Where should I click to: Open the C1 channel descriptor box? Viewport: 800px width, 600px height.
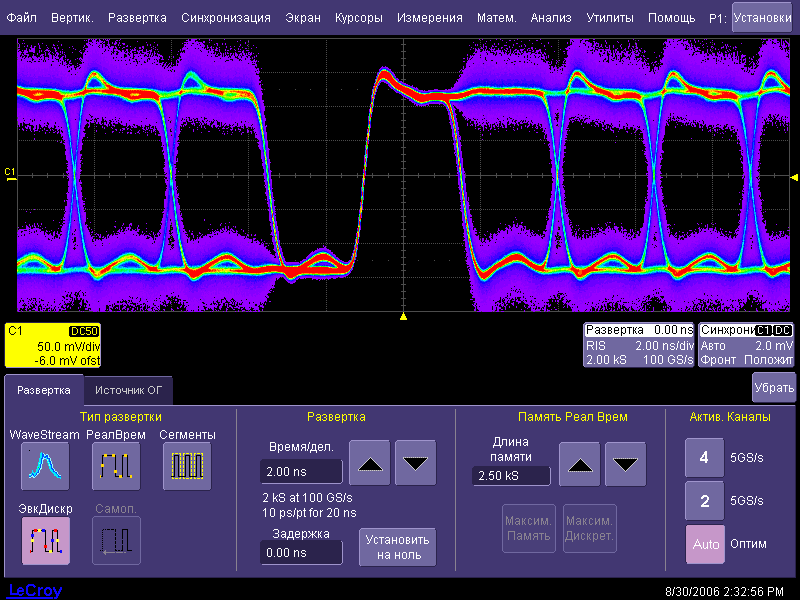52,345
